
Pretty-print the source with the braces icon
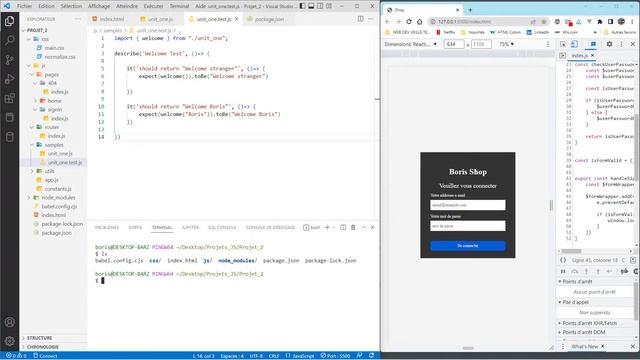coord(563,260)
